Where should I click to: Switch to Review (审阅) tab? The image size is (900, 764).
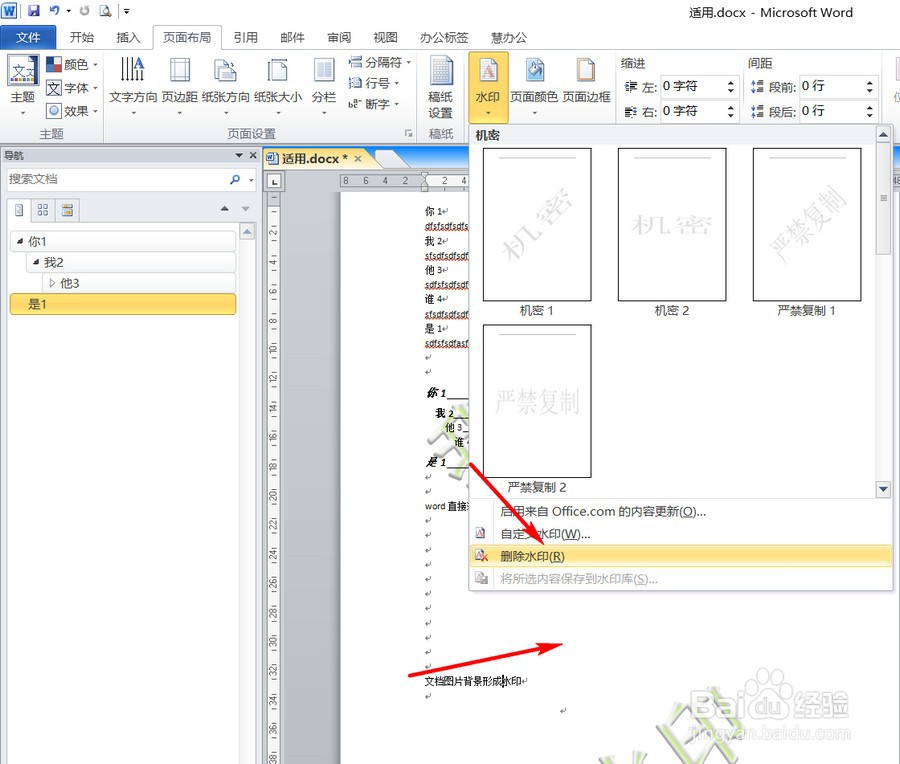(x=339, y=37)
